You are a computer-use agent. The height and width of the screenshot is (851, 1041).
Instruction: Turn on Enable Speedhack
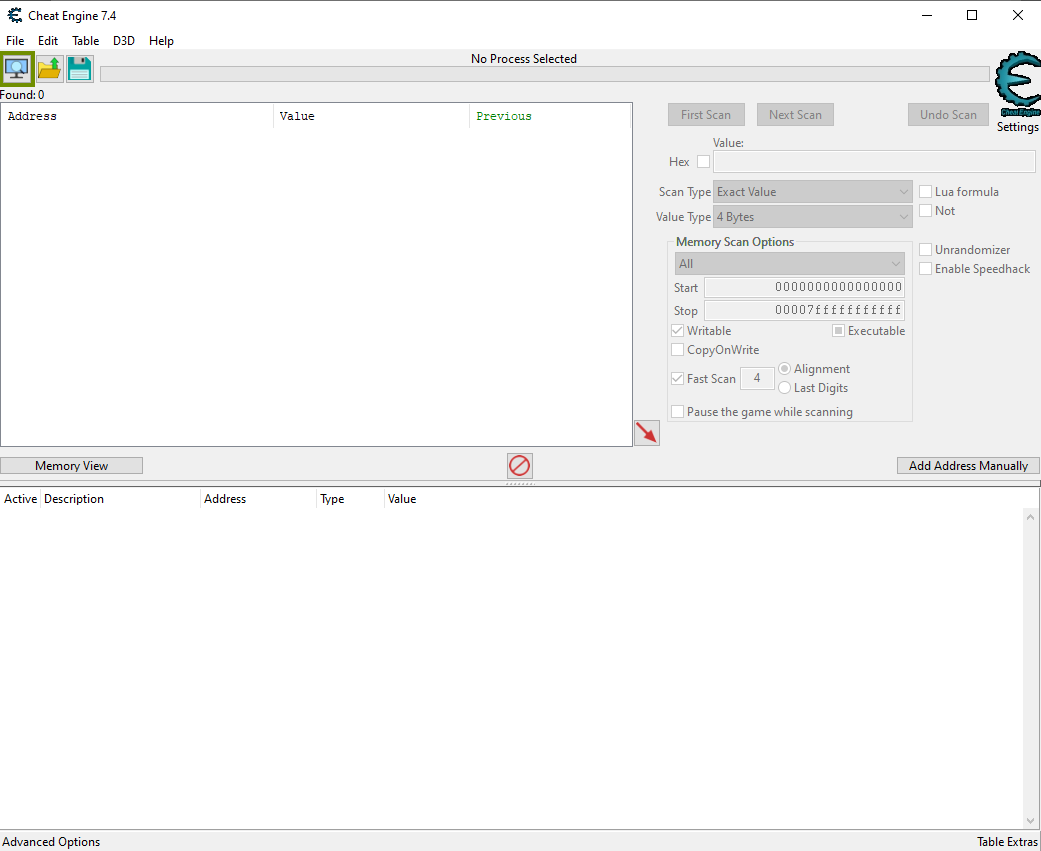coord(925,269)
